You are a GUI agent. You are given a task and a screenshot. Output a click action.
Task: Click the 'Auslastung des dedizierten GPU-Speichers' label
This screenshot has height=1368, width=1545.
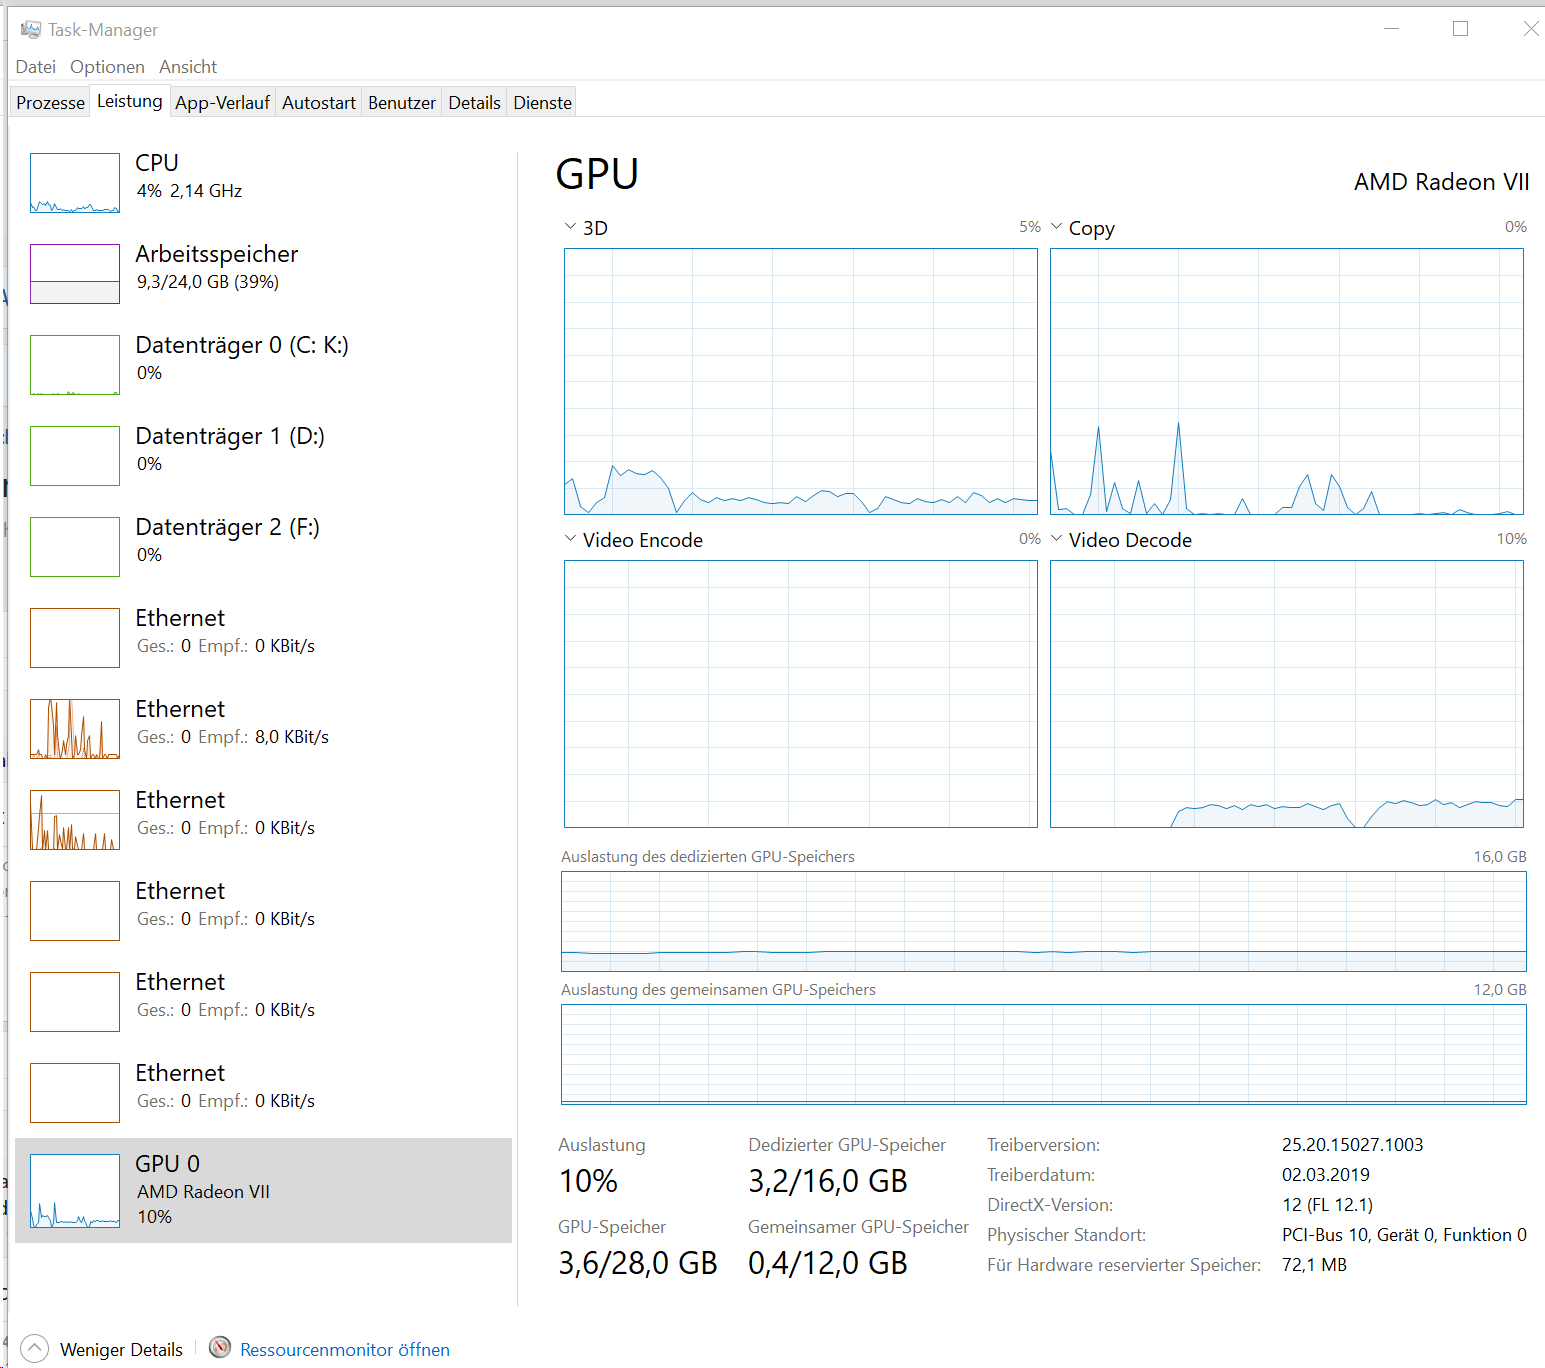(x=708, y=857)
